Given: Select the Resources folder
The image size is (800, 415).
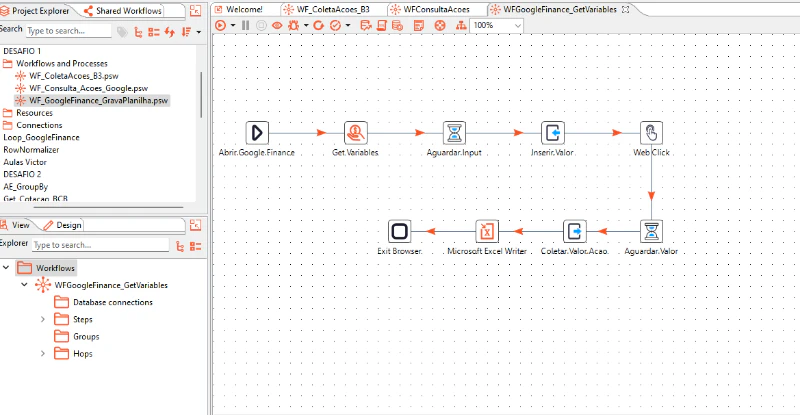Looking at the screenshot, I should (34, 113).
